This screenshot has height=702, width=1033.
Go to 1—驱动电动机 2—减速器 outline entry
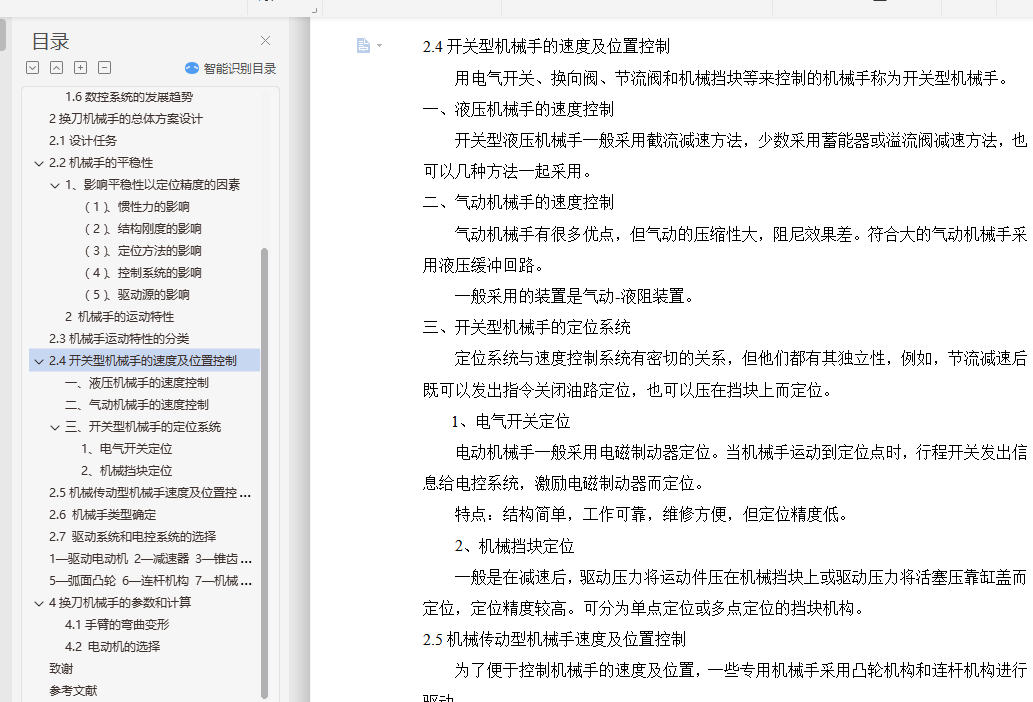(150, 559)
